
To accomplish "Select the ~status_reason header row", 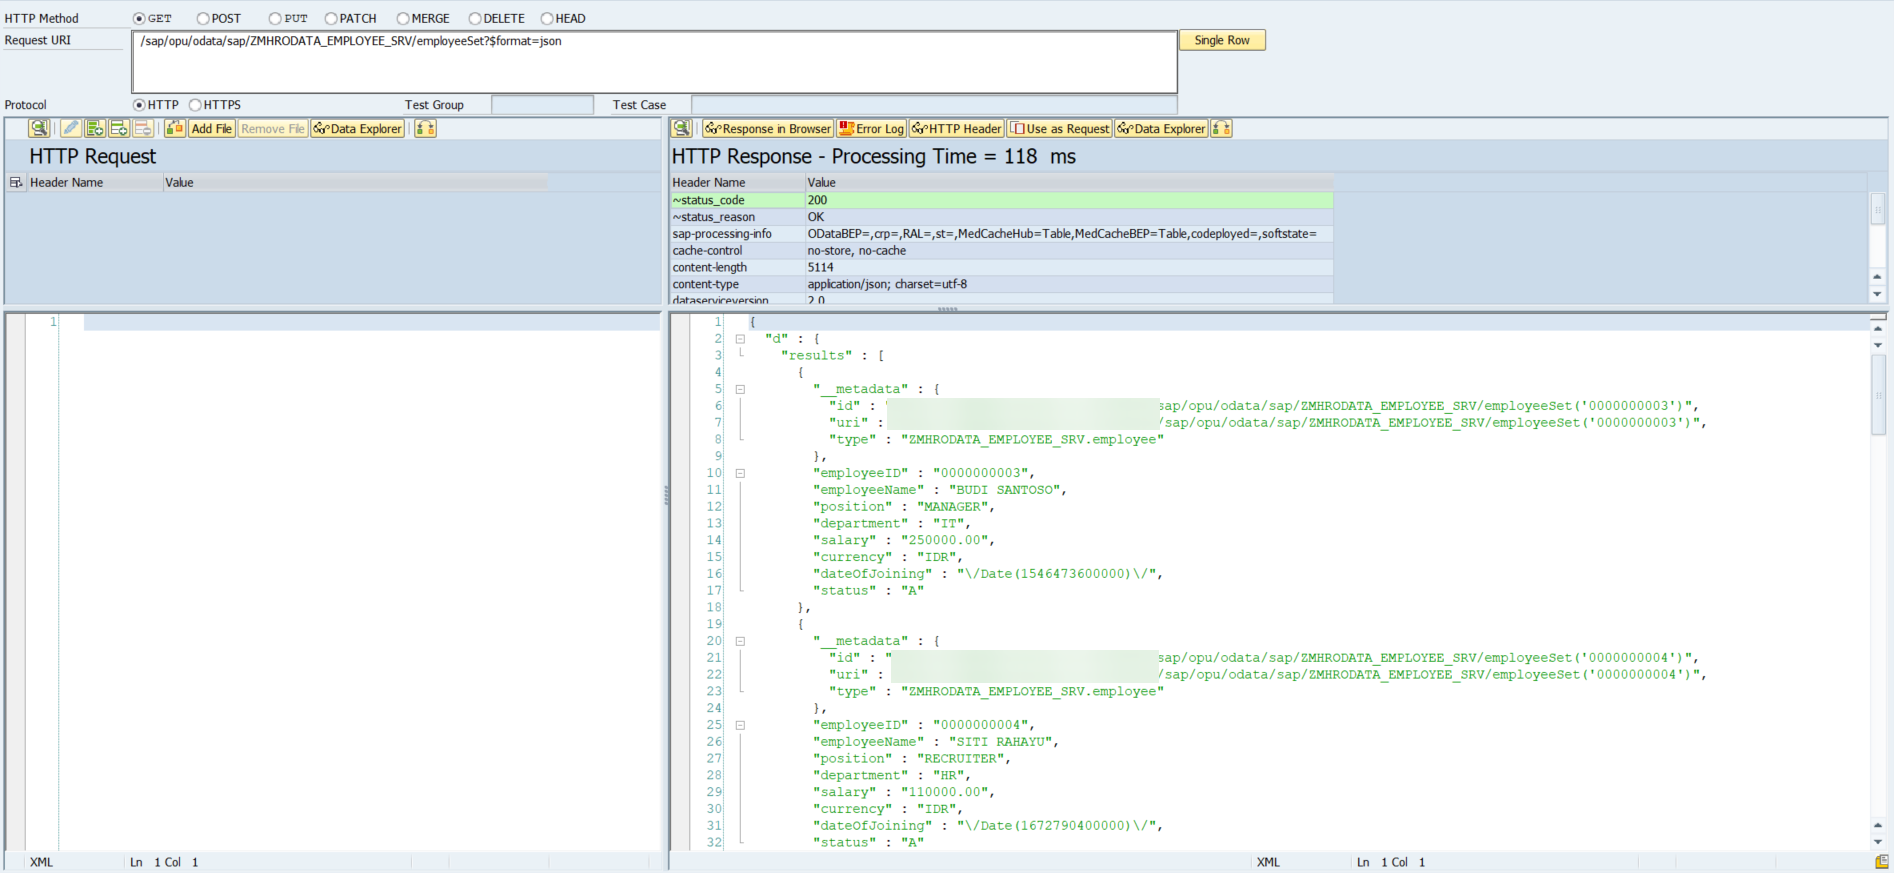I will tap(1001, 217).
